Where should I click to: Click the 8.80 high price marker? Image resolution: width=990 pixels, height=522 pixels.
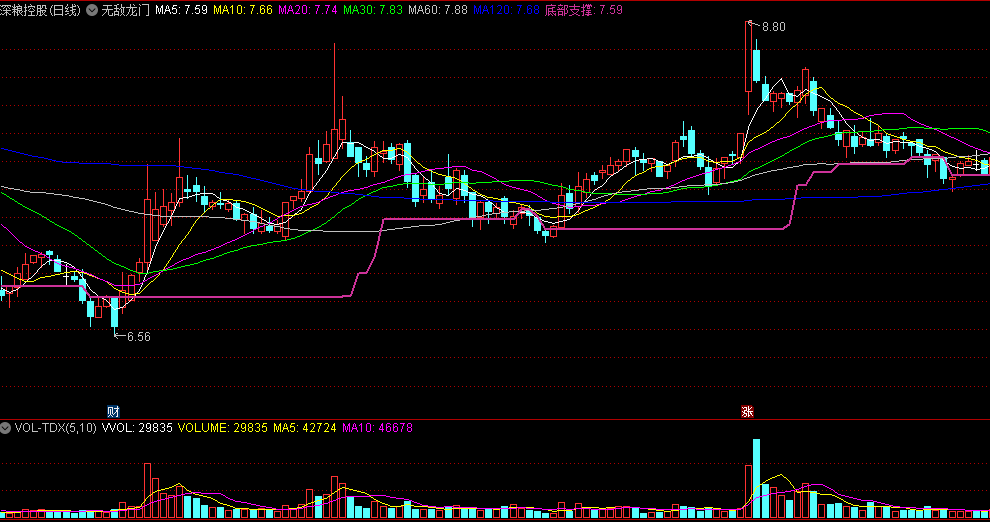click(x=773, y=27)
